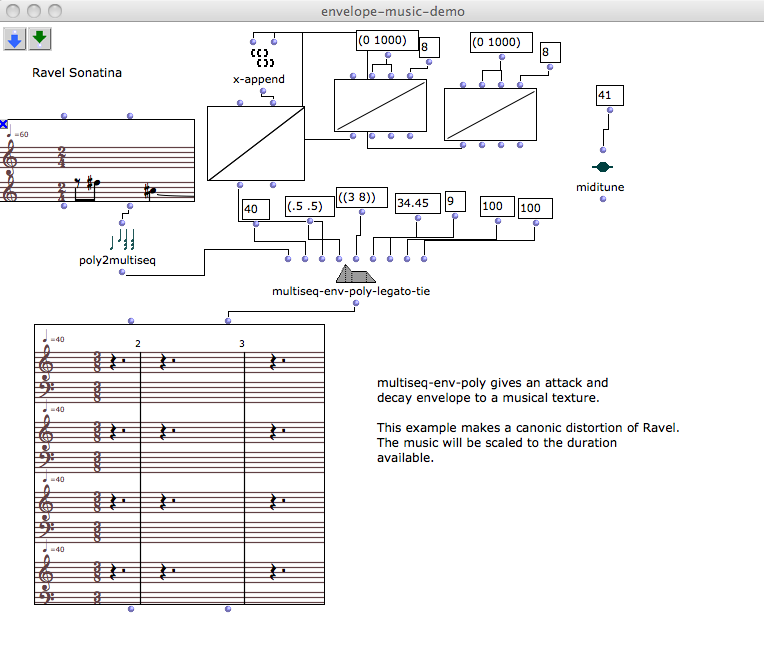The width and height of the screenshot is (764, 648).
Task: Click the green down arrow button
Action: pos(40,39)
